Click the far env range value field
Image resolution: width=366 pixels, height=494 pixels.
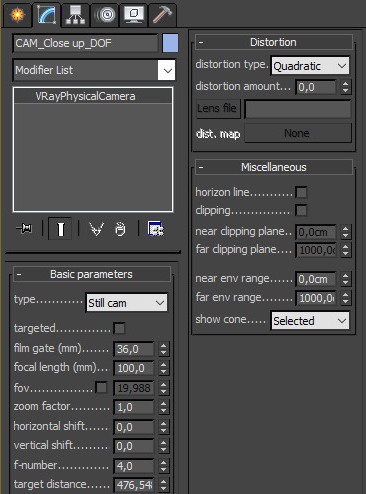pos(316,298)
